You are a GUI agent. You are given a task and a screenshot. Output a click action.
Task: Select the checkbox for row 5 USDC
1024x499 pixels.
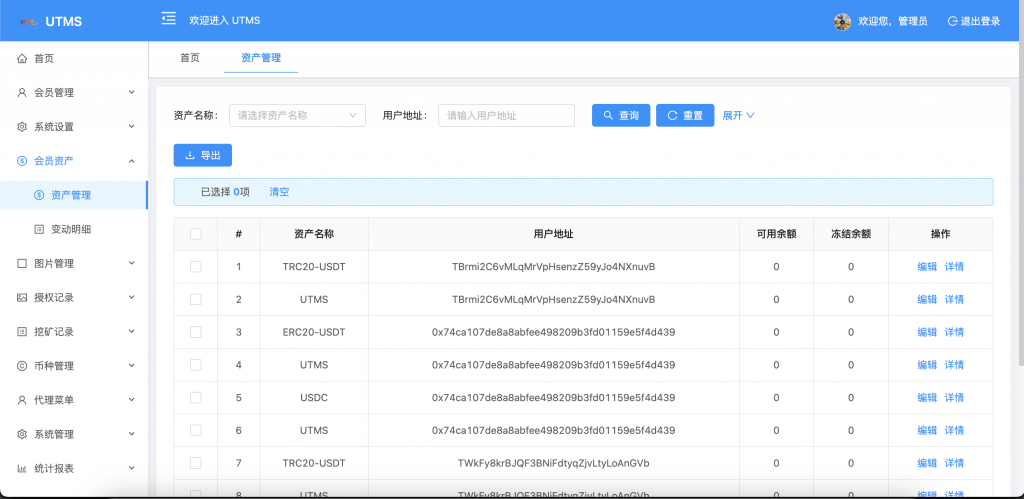[196, 398]
